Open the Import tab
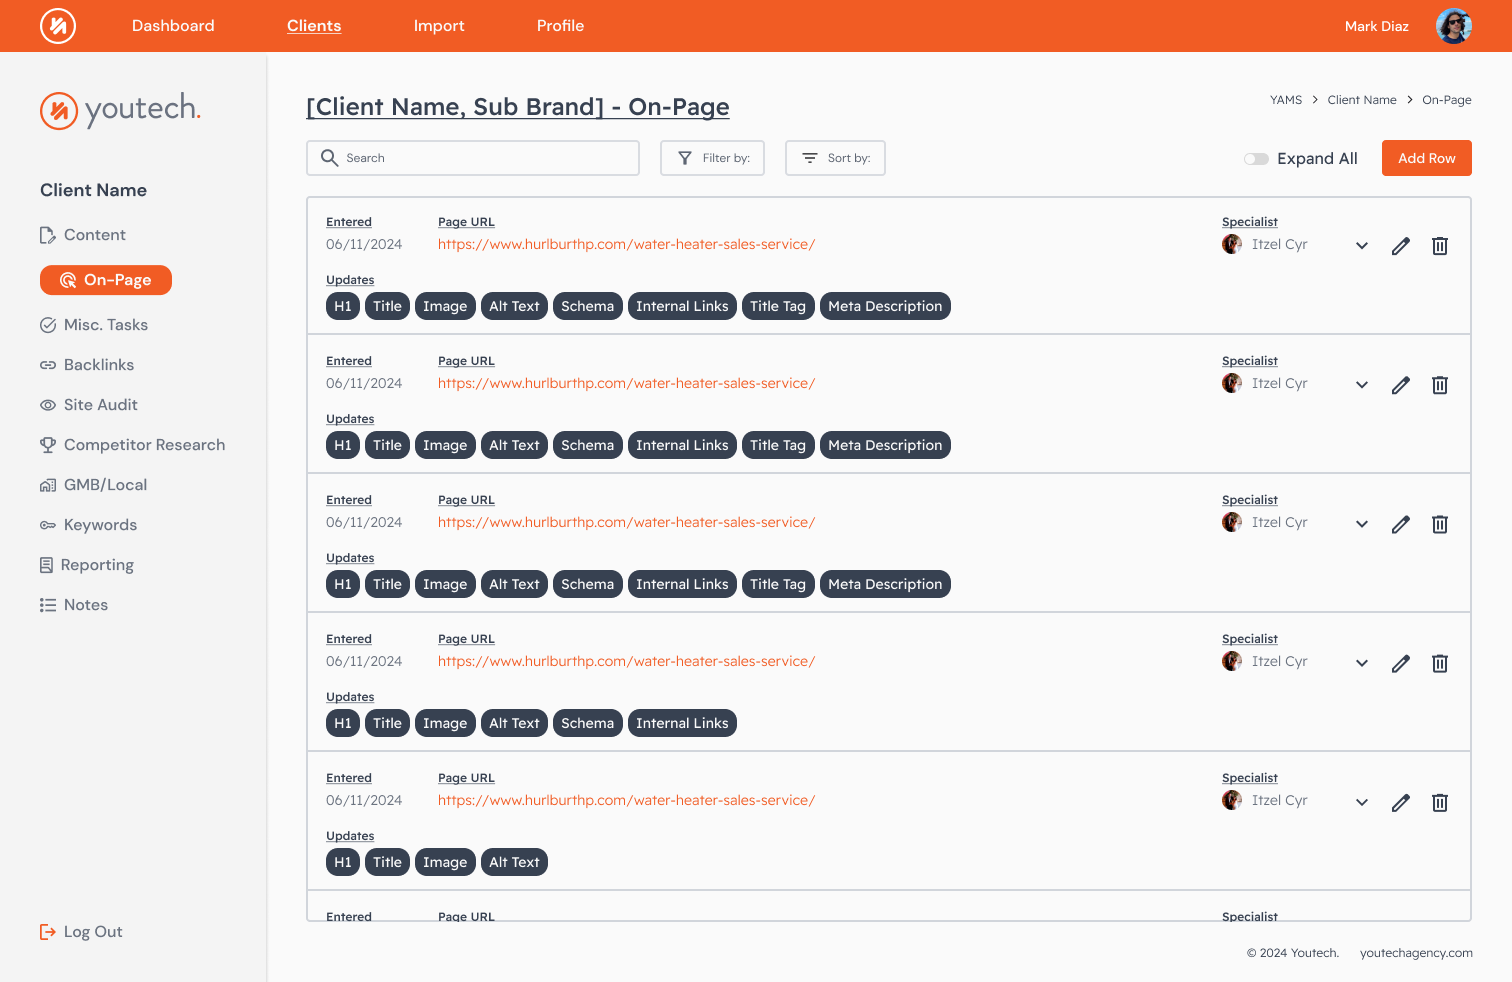The image size is (1512, 982). pos(439,26)
